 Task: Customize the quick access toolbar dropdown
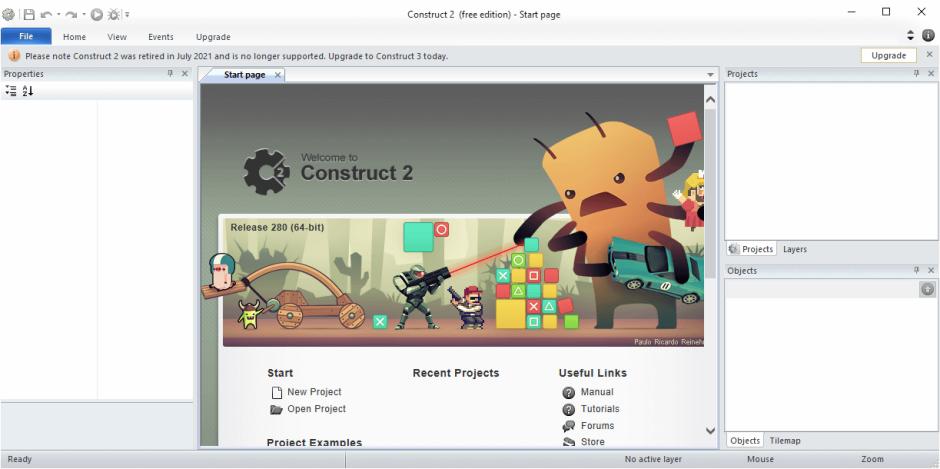click(127, 14)
